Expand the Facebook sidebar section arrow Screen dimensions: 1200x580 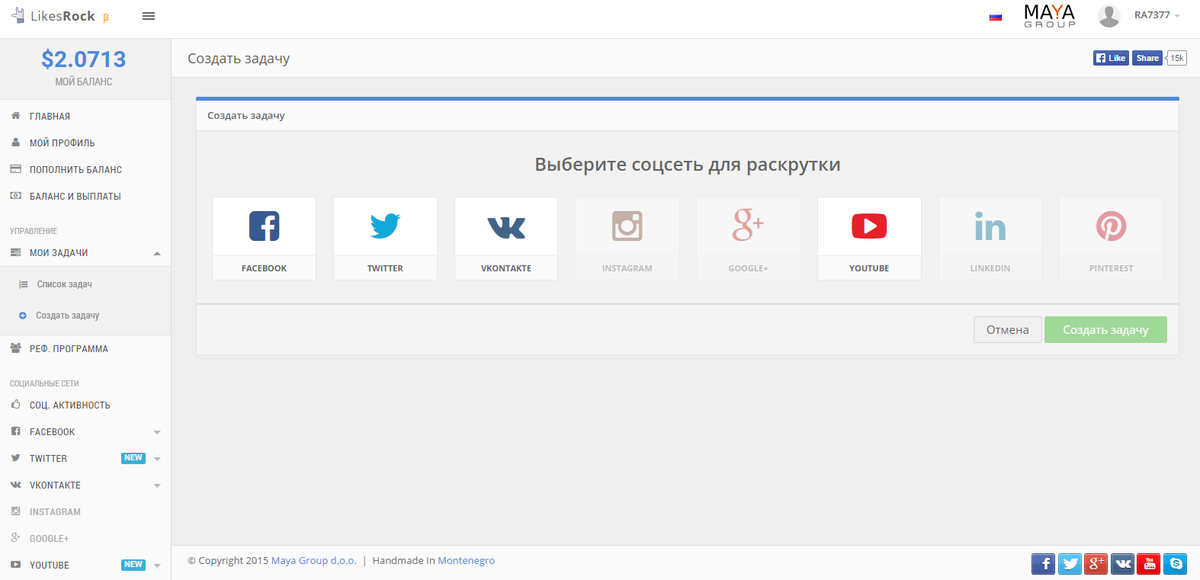point(157,432)
